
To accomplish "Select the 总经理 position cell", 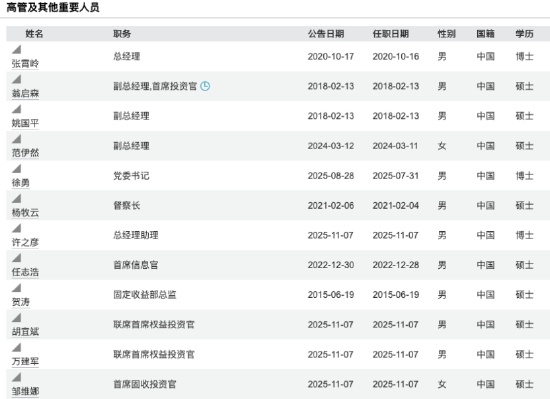I will tap(127, 56).
